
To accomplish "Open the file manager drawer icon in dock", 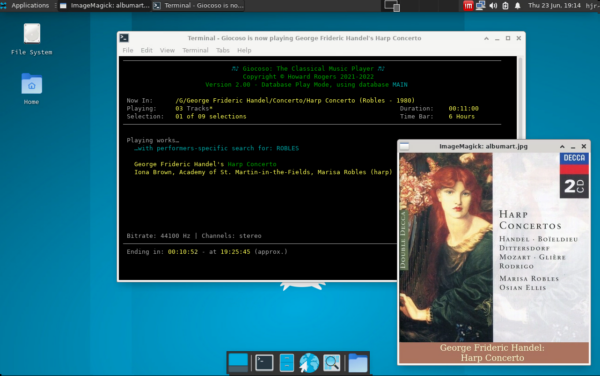I will tap(287, 363).
